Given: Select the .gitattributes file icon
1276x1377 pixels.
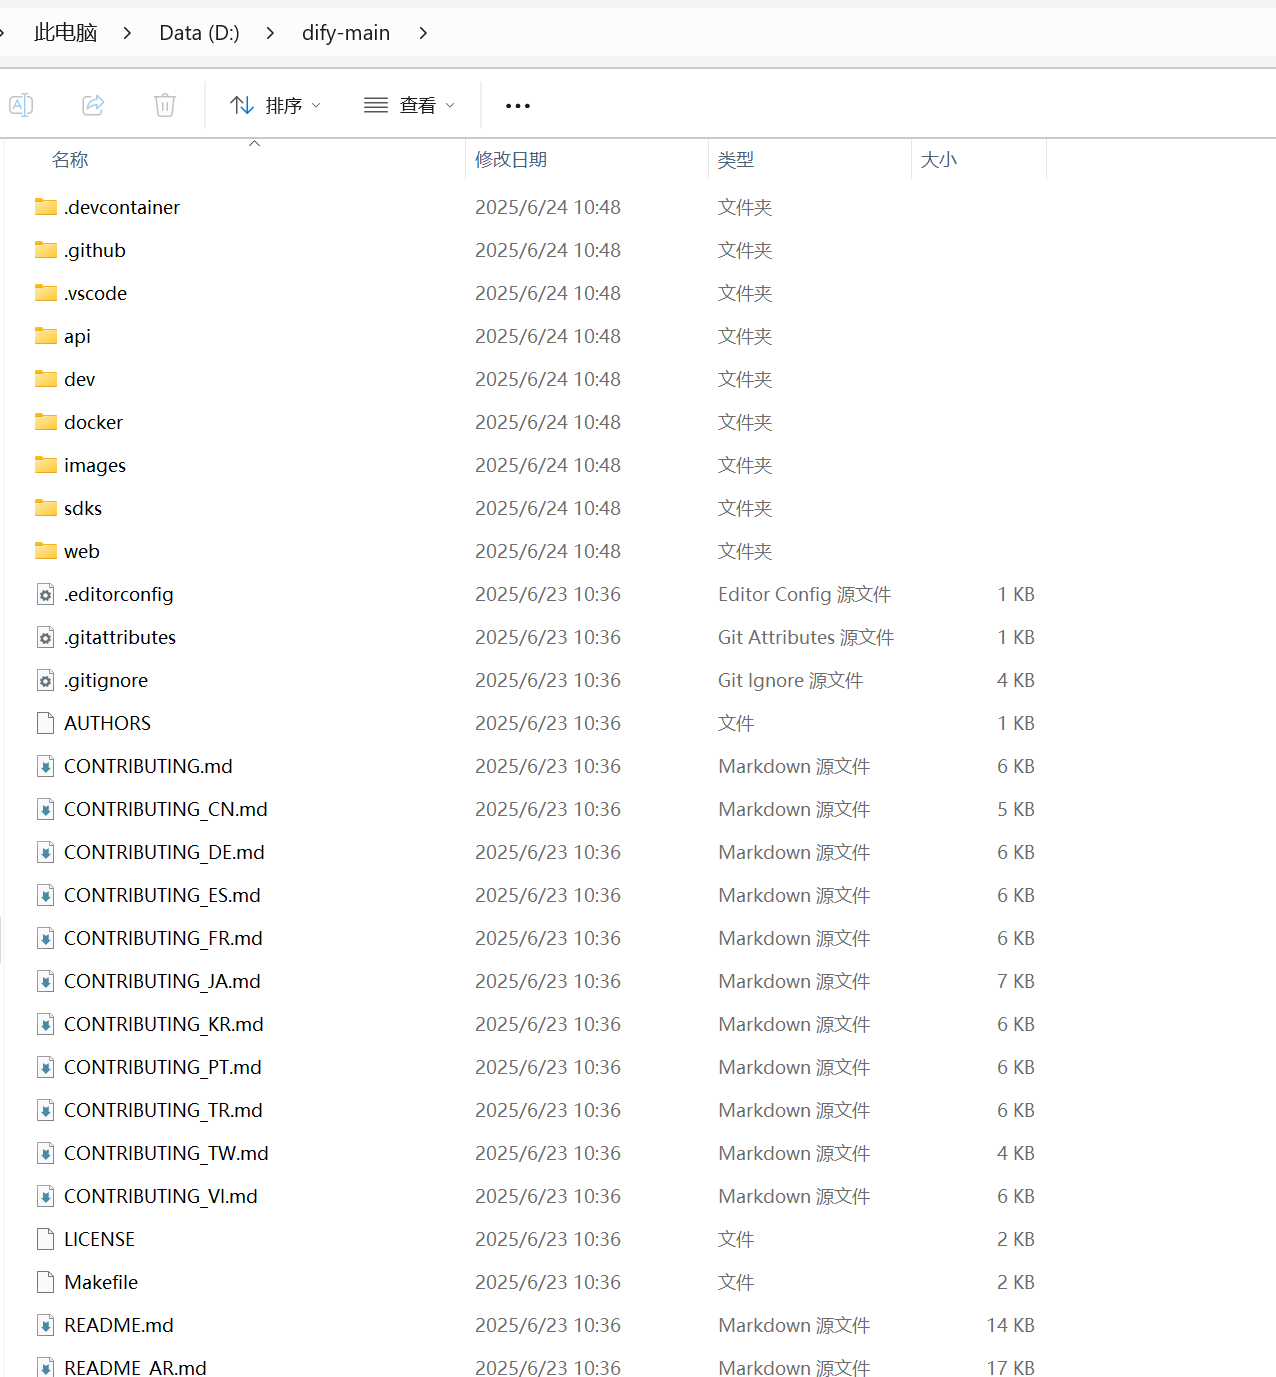Looking at the screenshot, I should [45, 638].
